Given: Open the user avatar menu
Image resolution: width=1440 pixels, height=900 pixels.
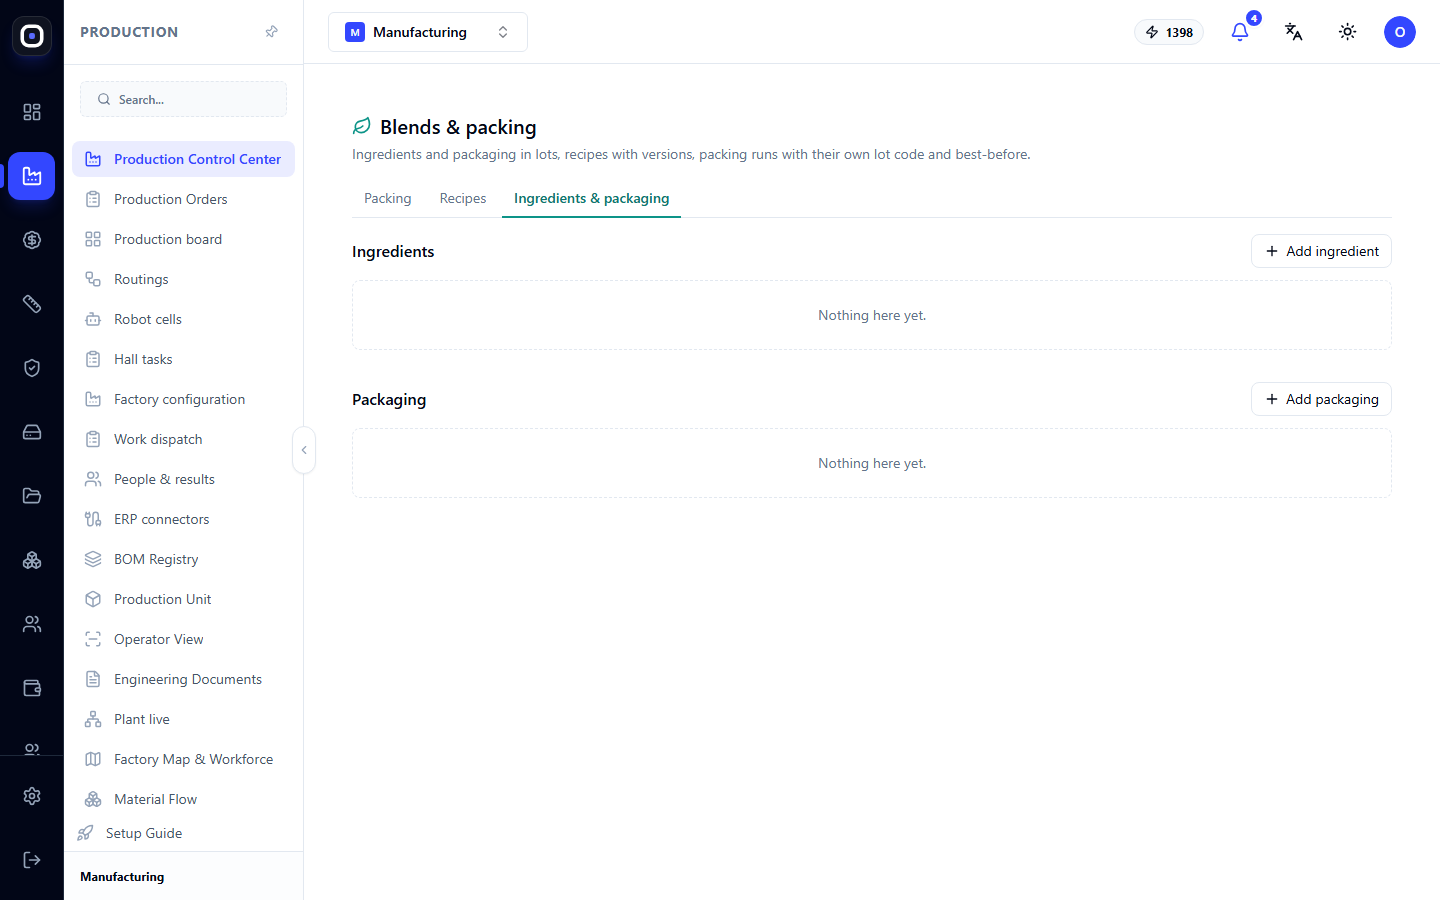Looking at the screenshot, I should (1400, 32).
